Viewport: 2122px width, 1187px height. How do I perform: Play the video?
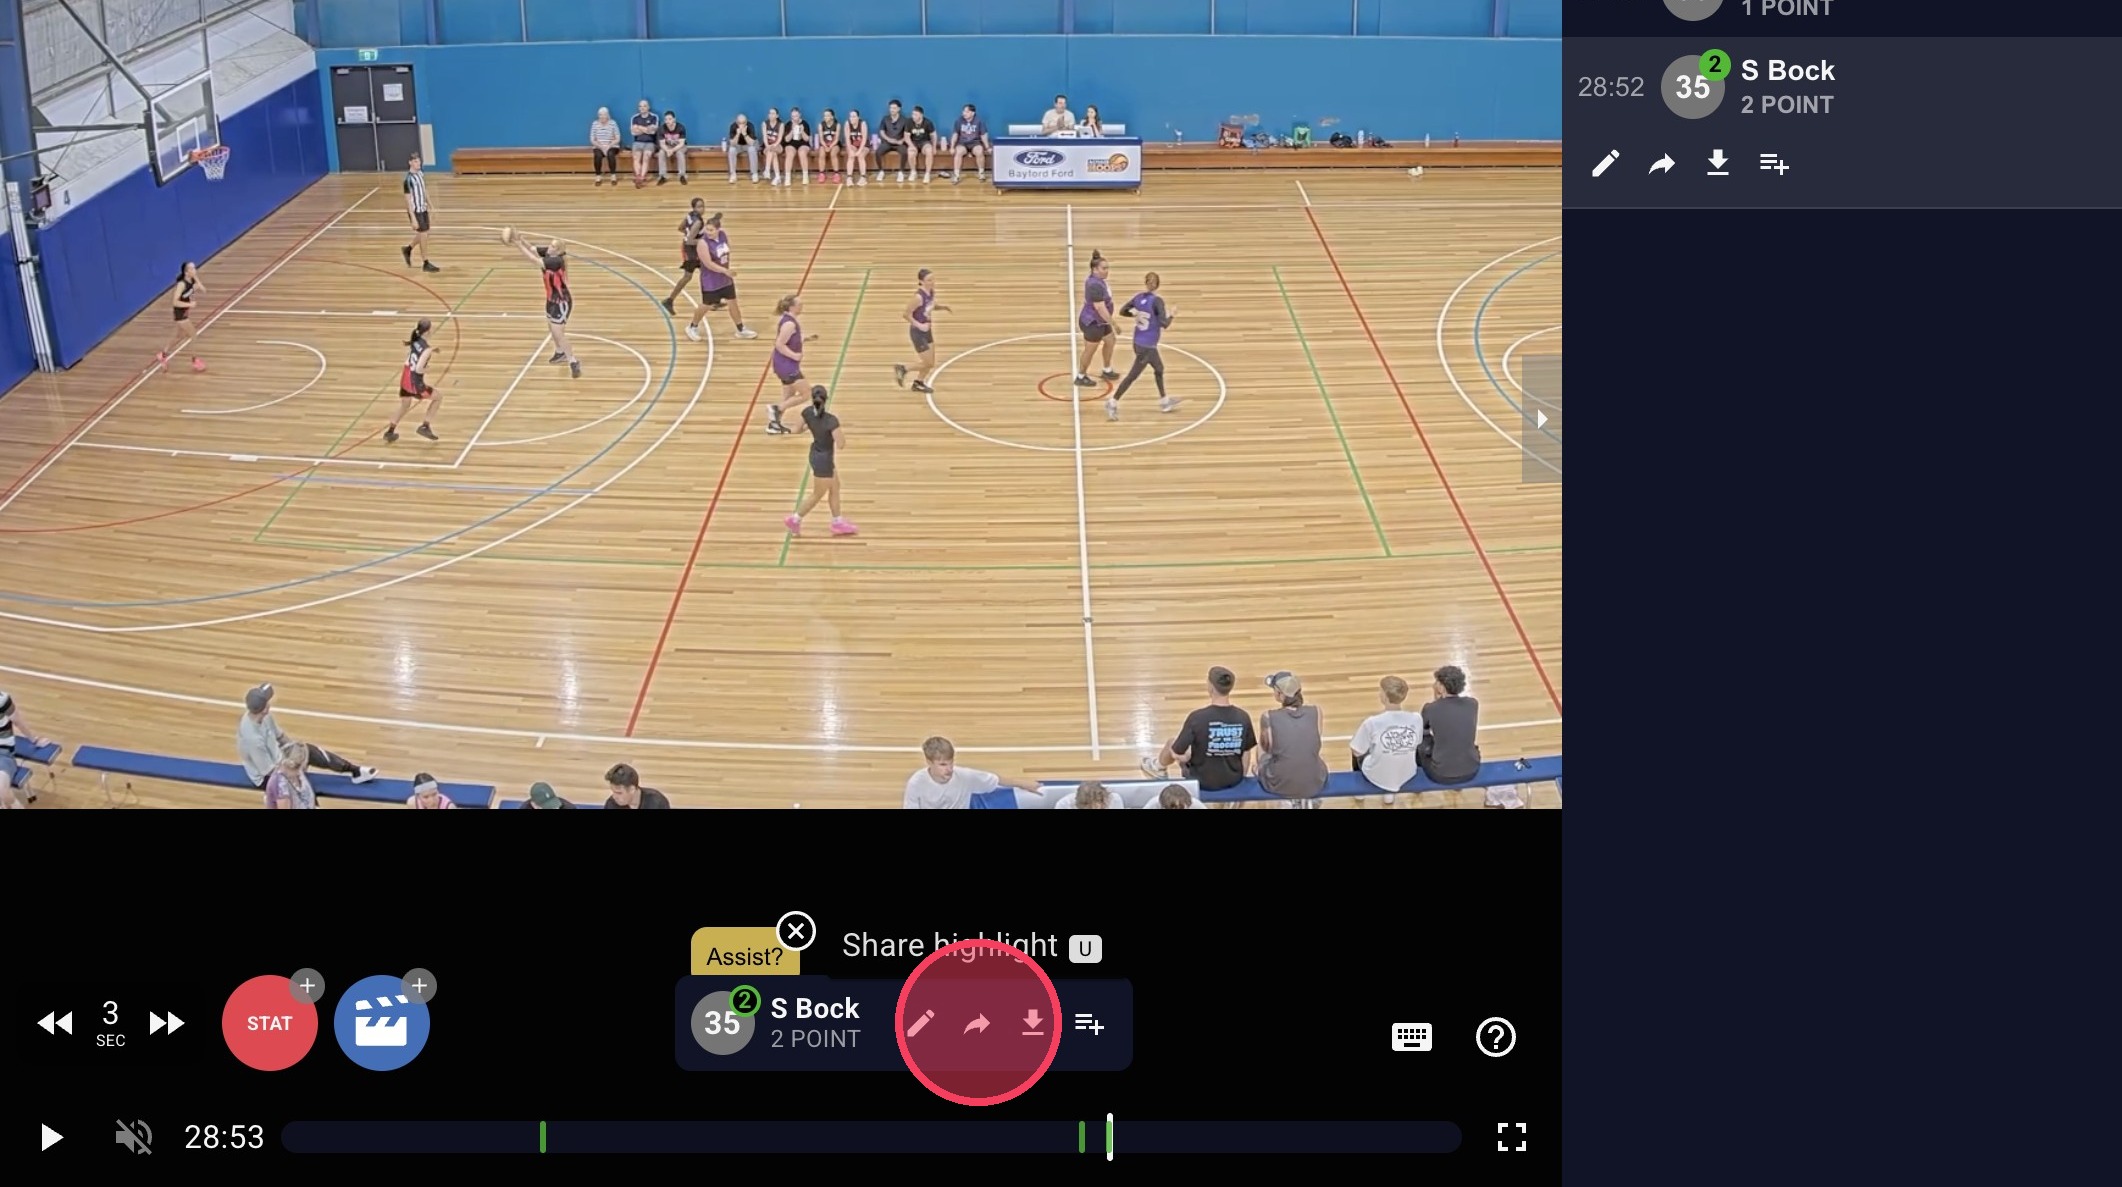[x=51, y=1137]
